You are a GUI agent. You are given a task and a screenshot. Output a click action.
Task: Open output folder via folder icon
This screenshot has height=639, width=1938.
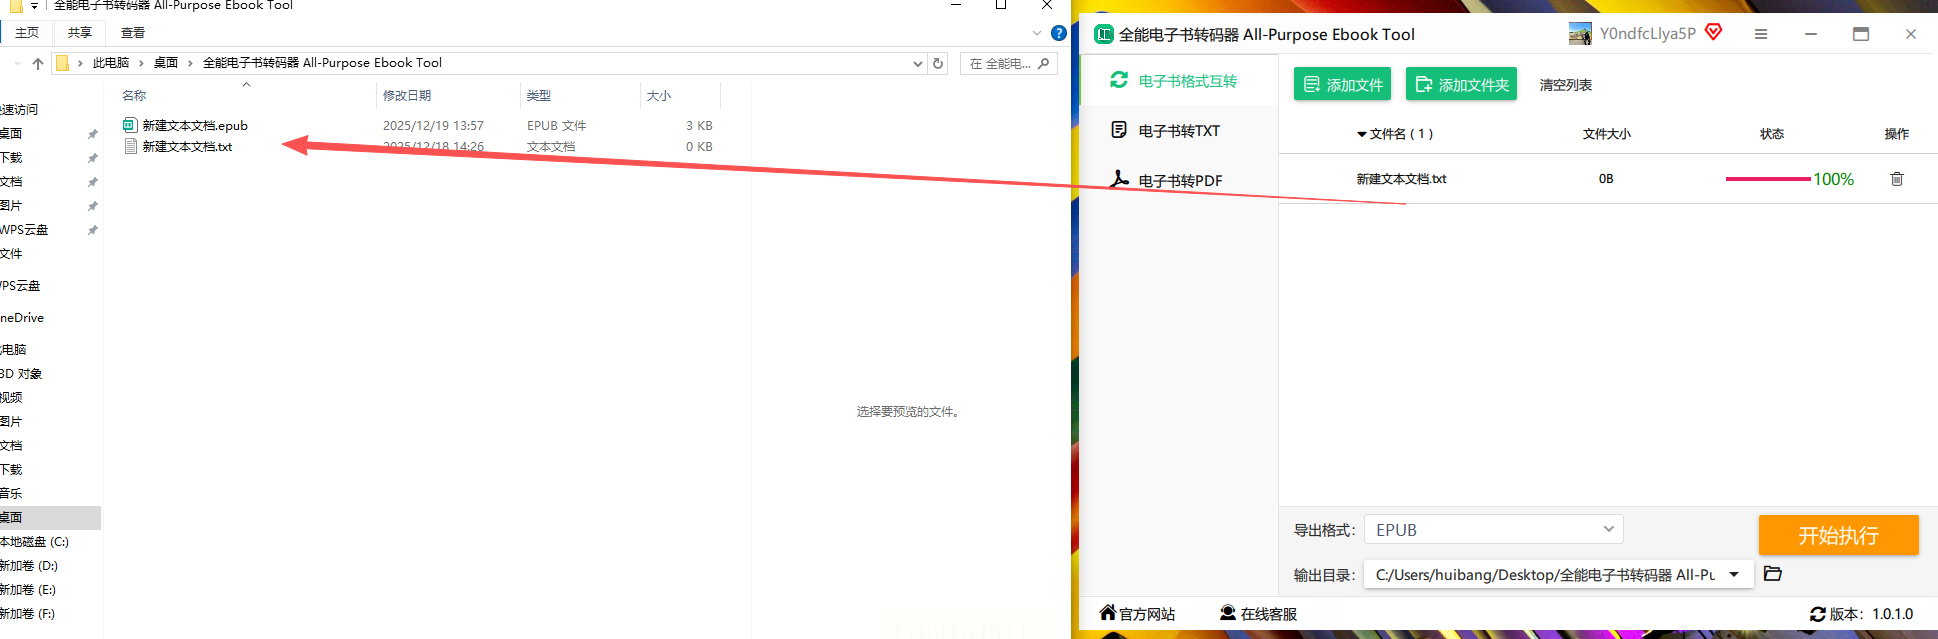[1773, 573]
